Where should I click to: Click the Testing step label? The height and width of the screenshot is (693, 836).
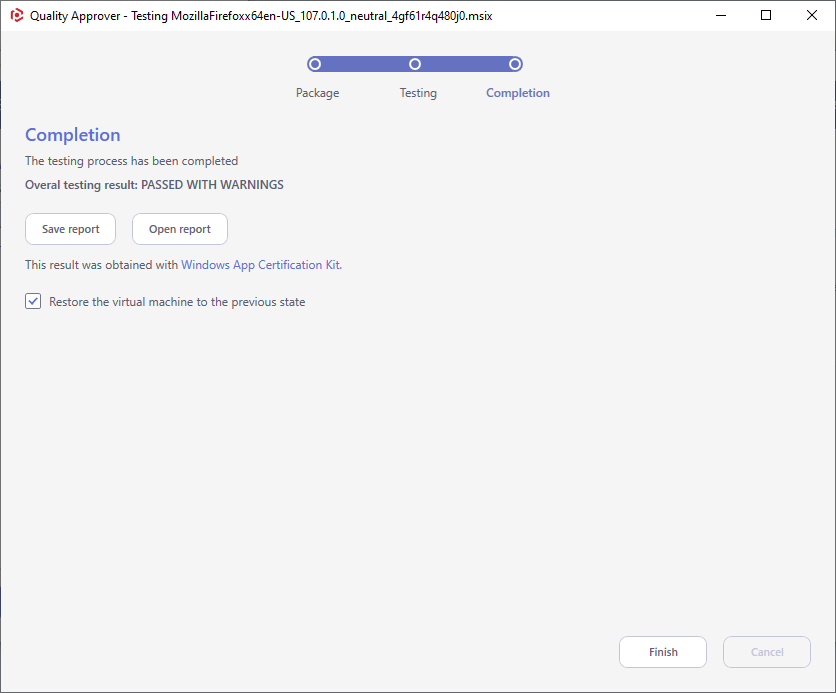tap(418, 93)
